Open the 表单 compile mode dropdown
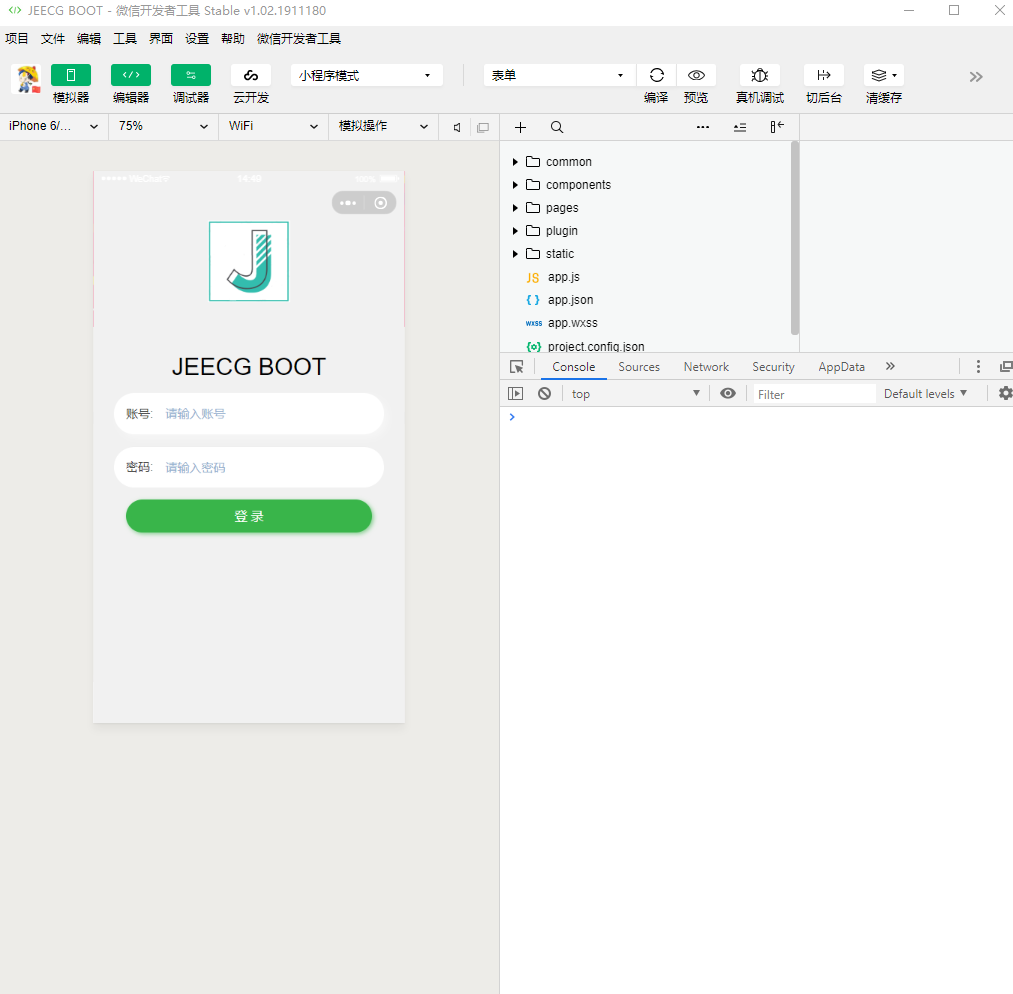This screenshot has width=1013, height=994. coord(558,75)
